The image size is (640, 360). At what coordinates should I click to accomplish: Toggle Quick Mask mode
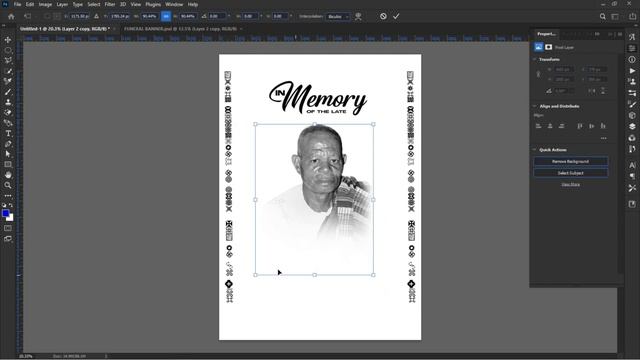pyautogui.click(x=8, y=228)
